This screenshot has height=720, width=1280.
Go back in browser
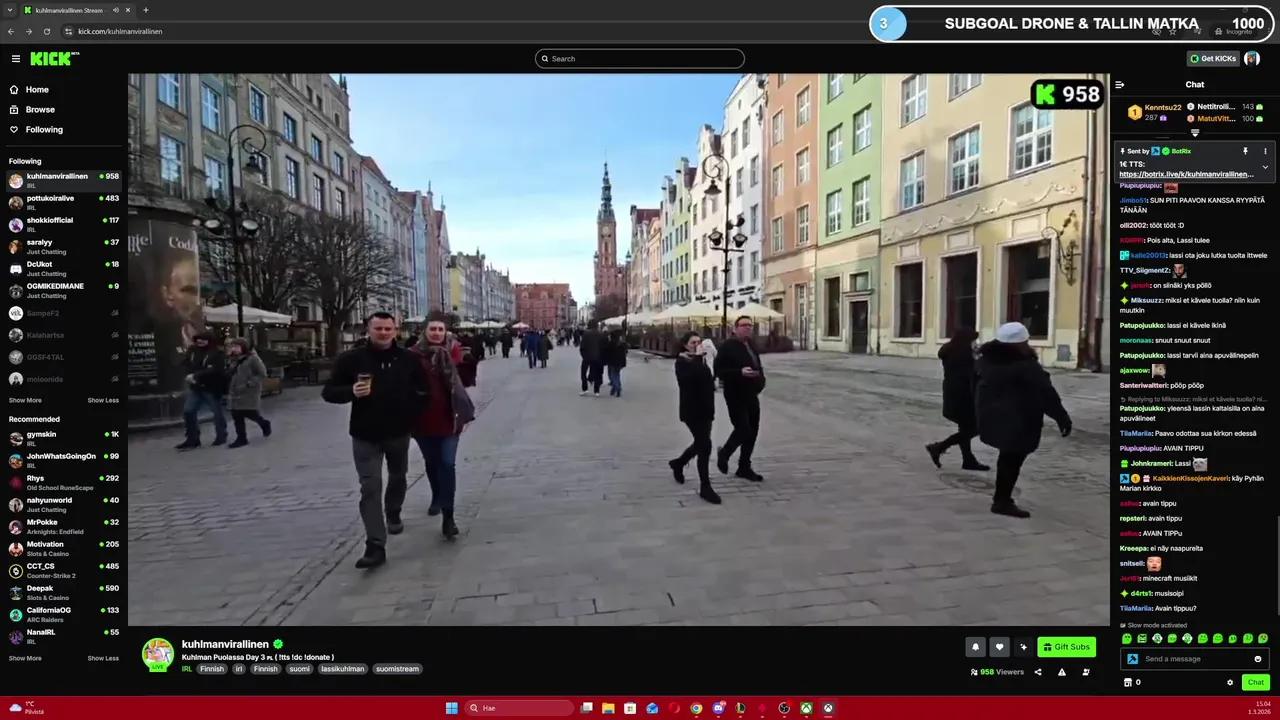click(11, 31)
